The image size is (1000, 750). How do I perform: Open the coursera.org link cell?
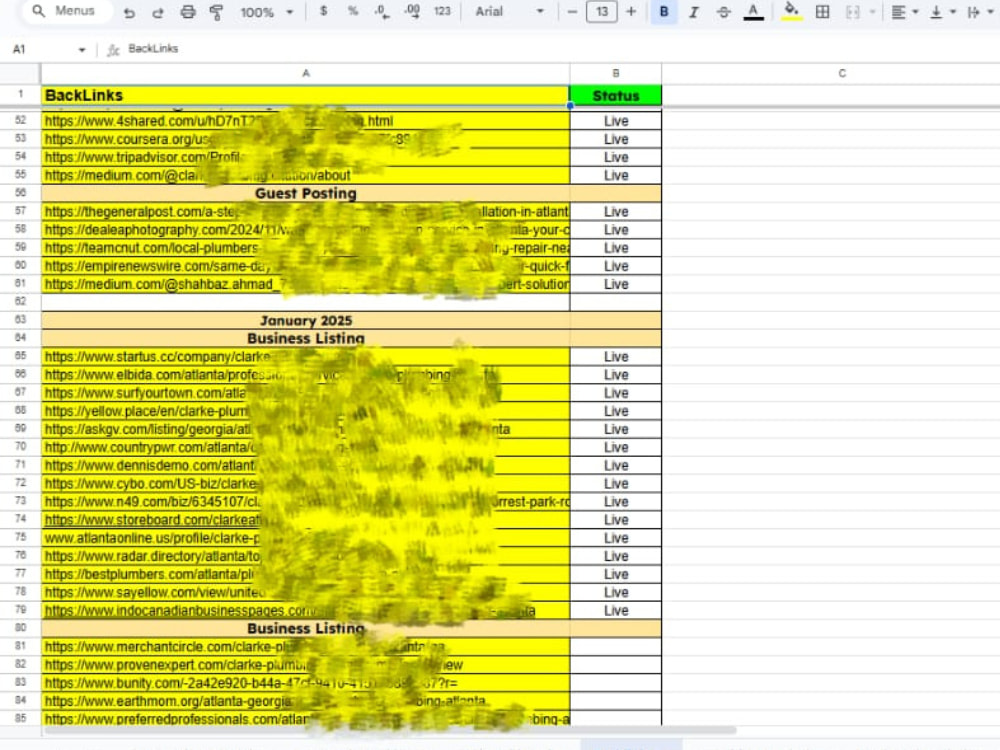(305, 139)
